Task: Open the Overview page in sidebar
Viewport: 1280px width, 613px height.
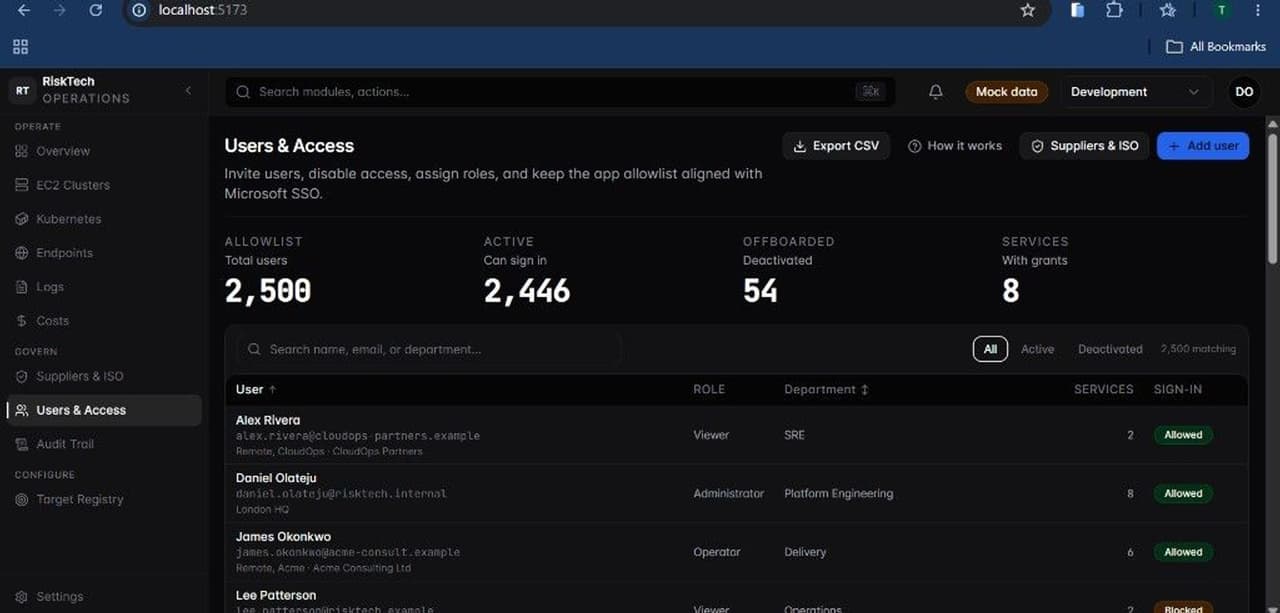Action: coord(104,151)
